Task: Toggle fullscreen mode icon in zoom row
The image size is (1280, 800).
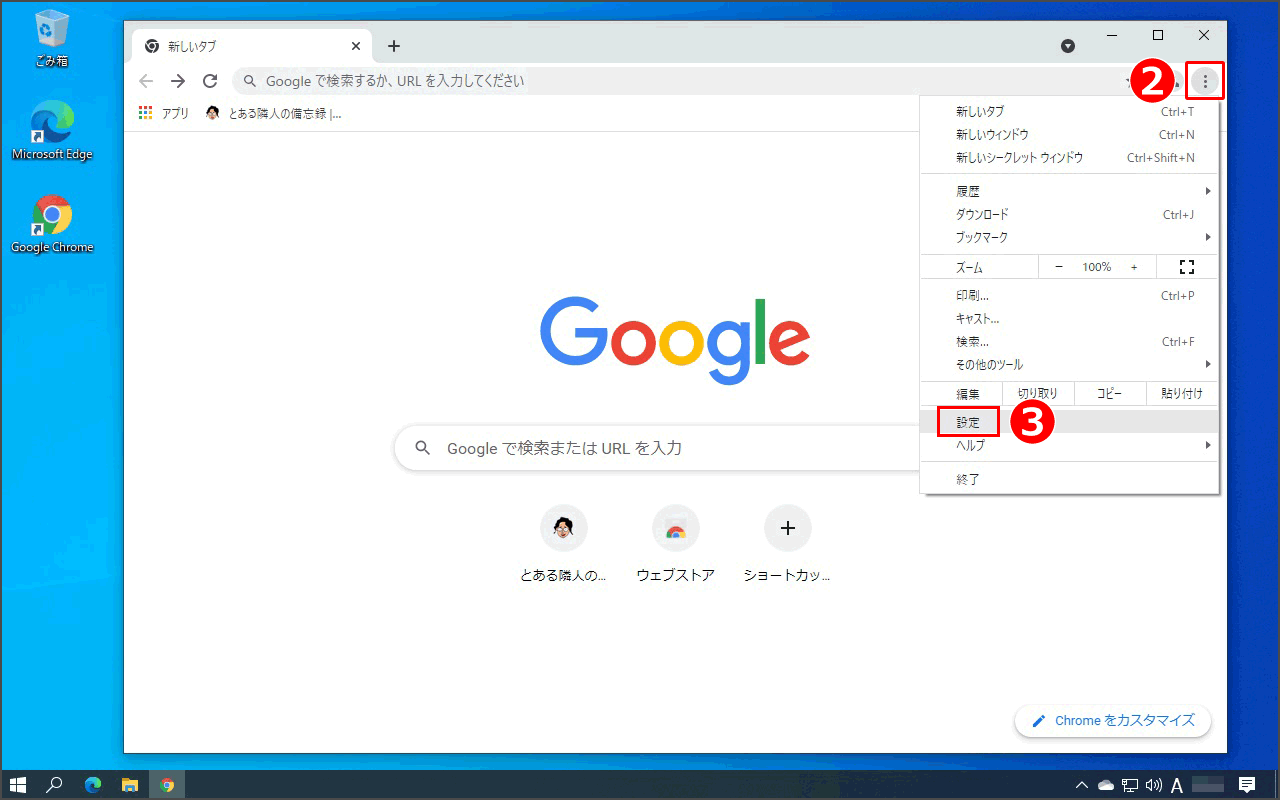Action: [1187, 267]
